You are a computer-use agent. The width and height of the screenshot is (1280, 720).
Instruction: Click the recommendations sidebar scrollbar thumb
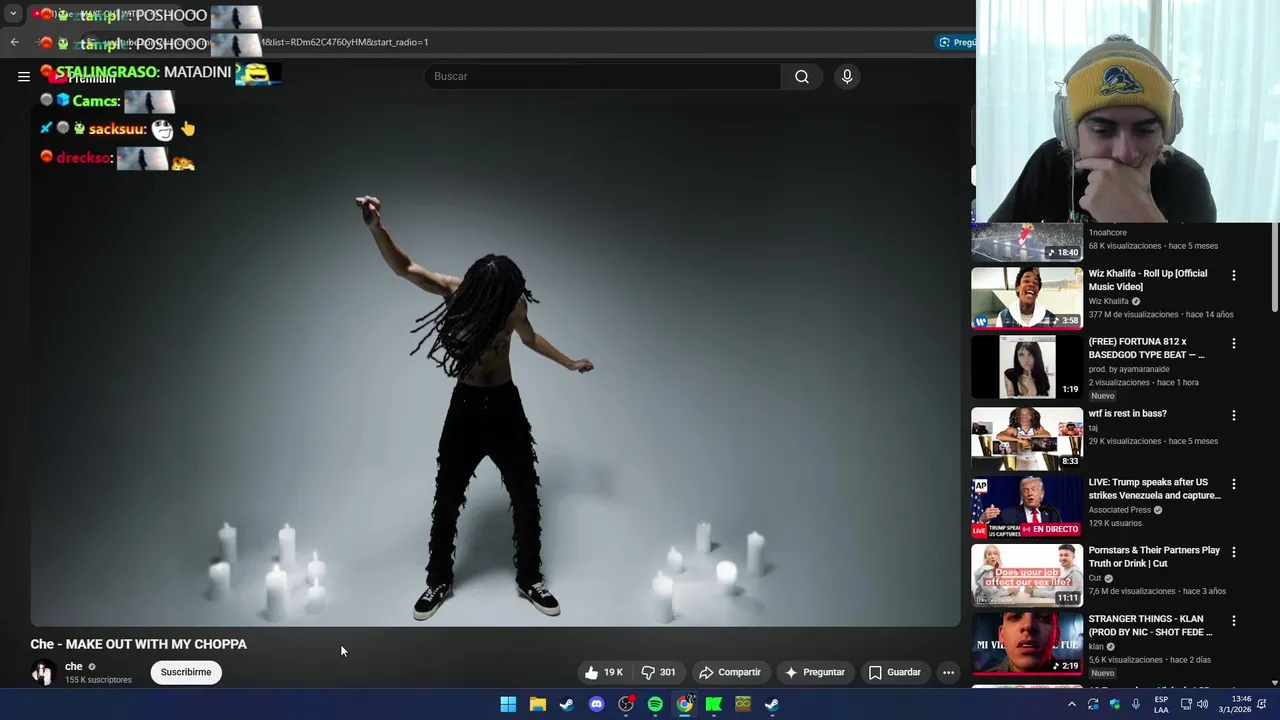[1275, 268]
